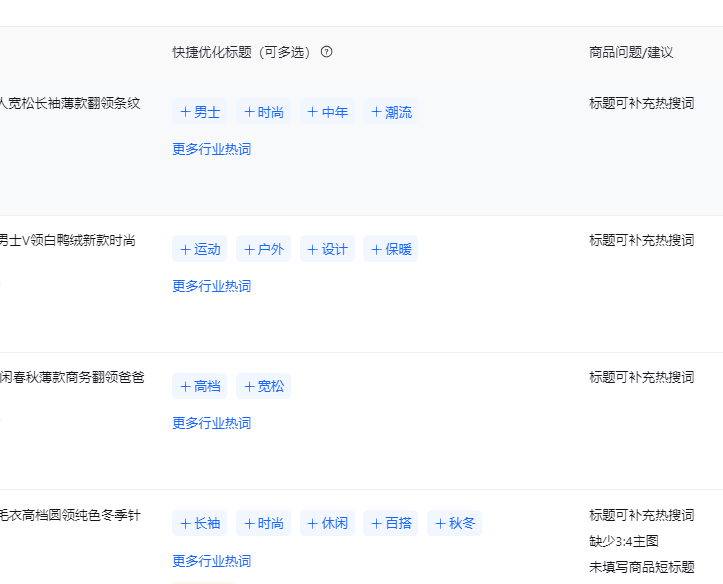Add the 秋冬 keyword tag

tap(455, 523)
